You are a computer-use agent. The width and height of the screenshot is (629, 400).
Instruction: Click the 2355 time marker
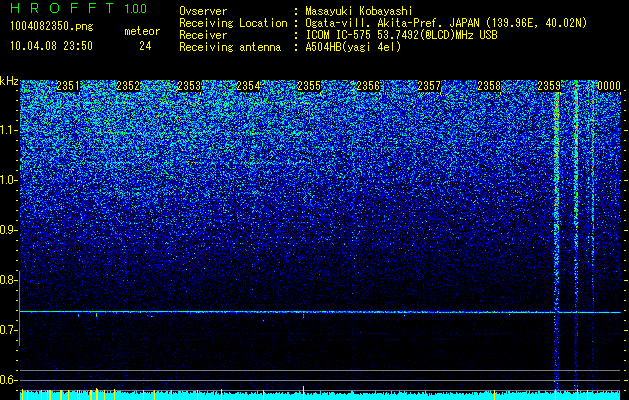click(309, 86)
